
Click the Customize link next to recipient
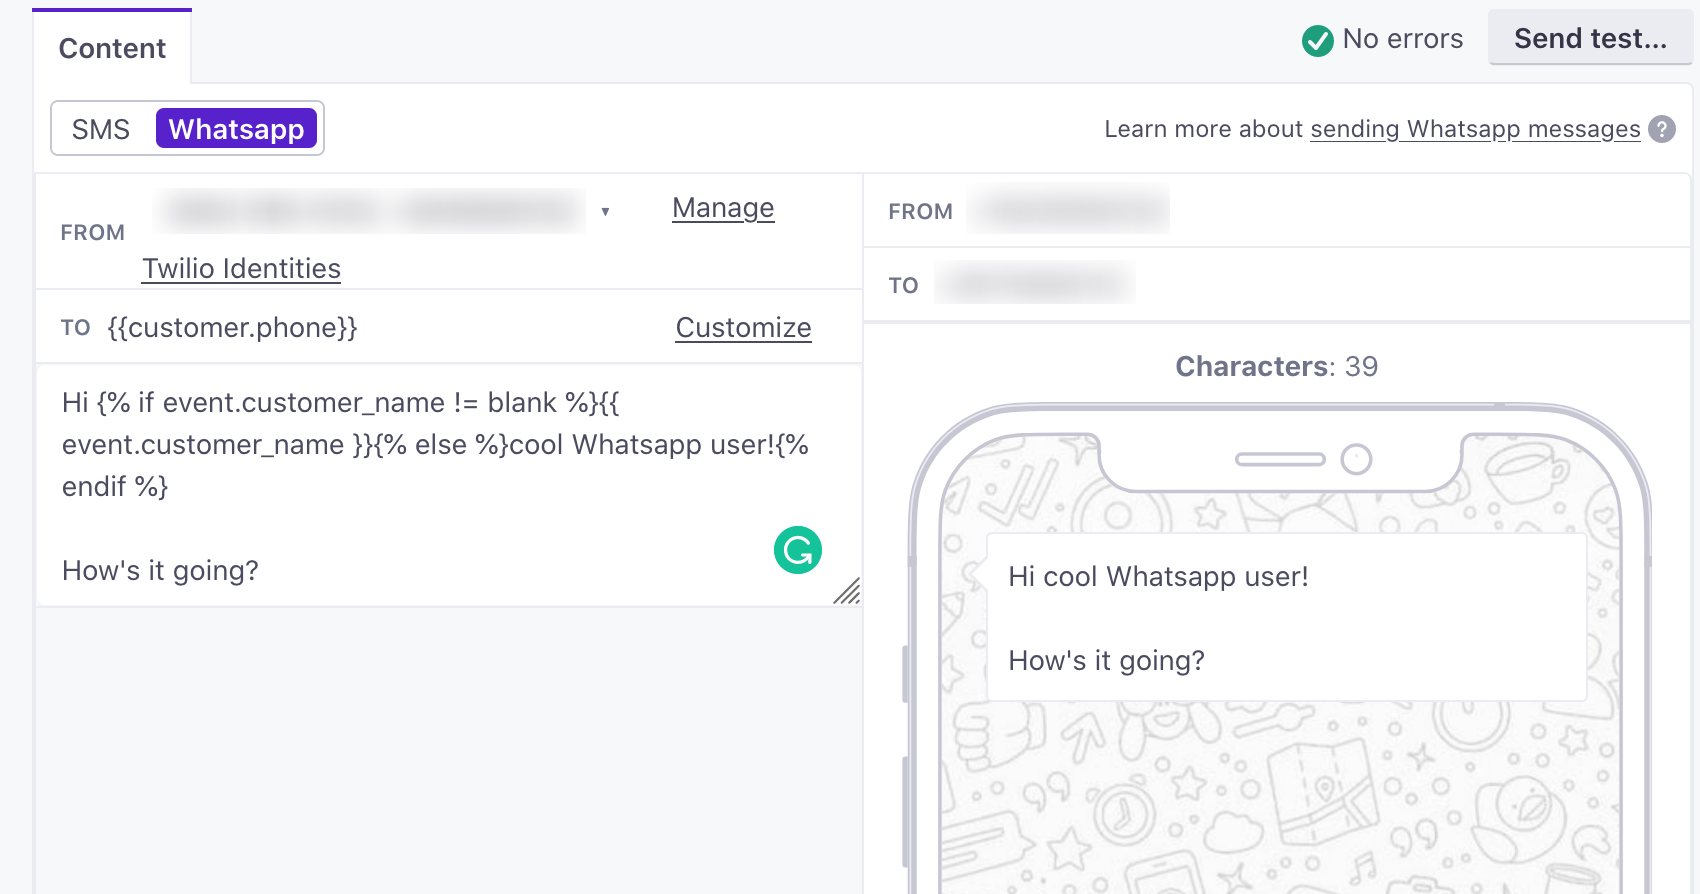[x=743, y=327]
